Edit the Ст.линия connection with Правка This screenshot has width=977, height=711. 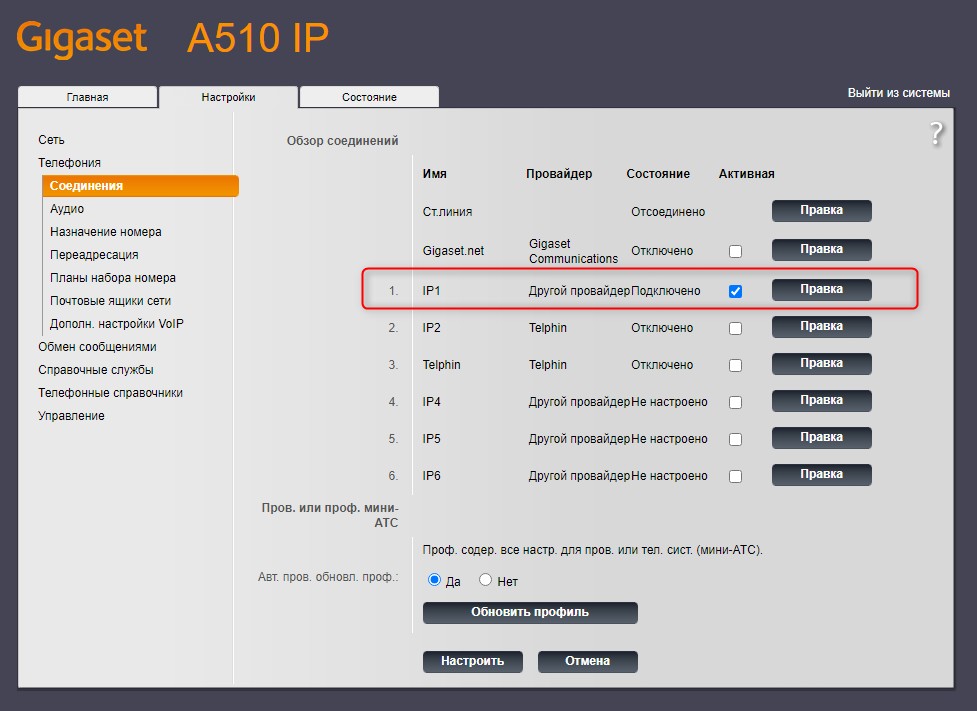[x=821, y=211]
